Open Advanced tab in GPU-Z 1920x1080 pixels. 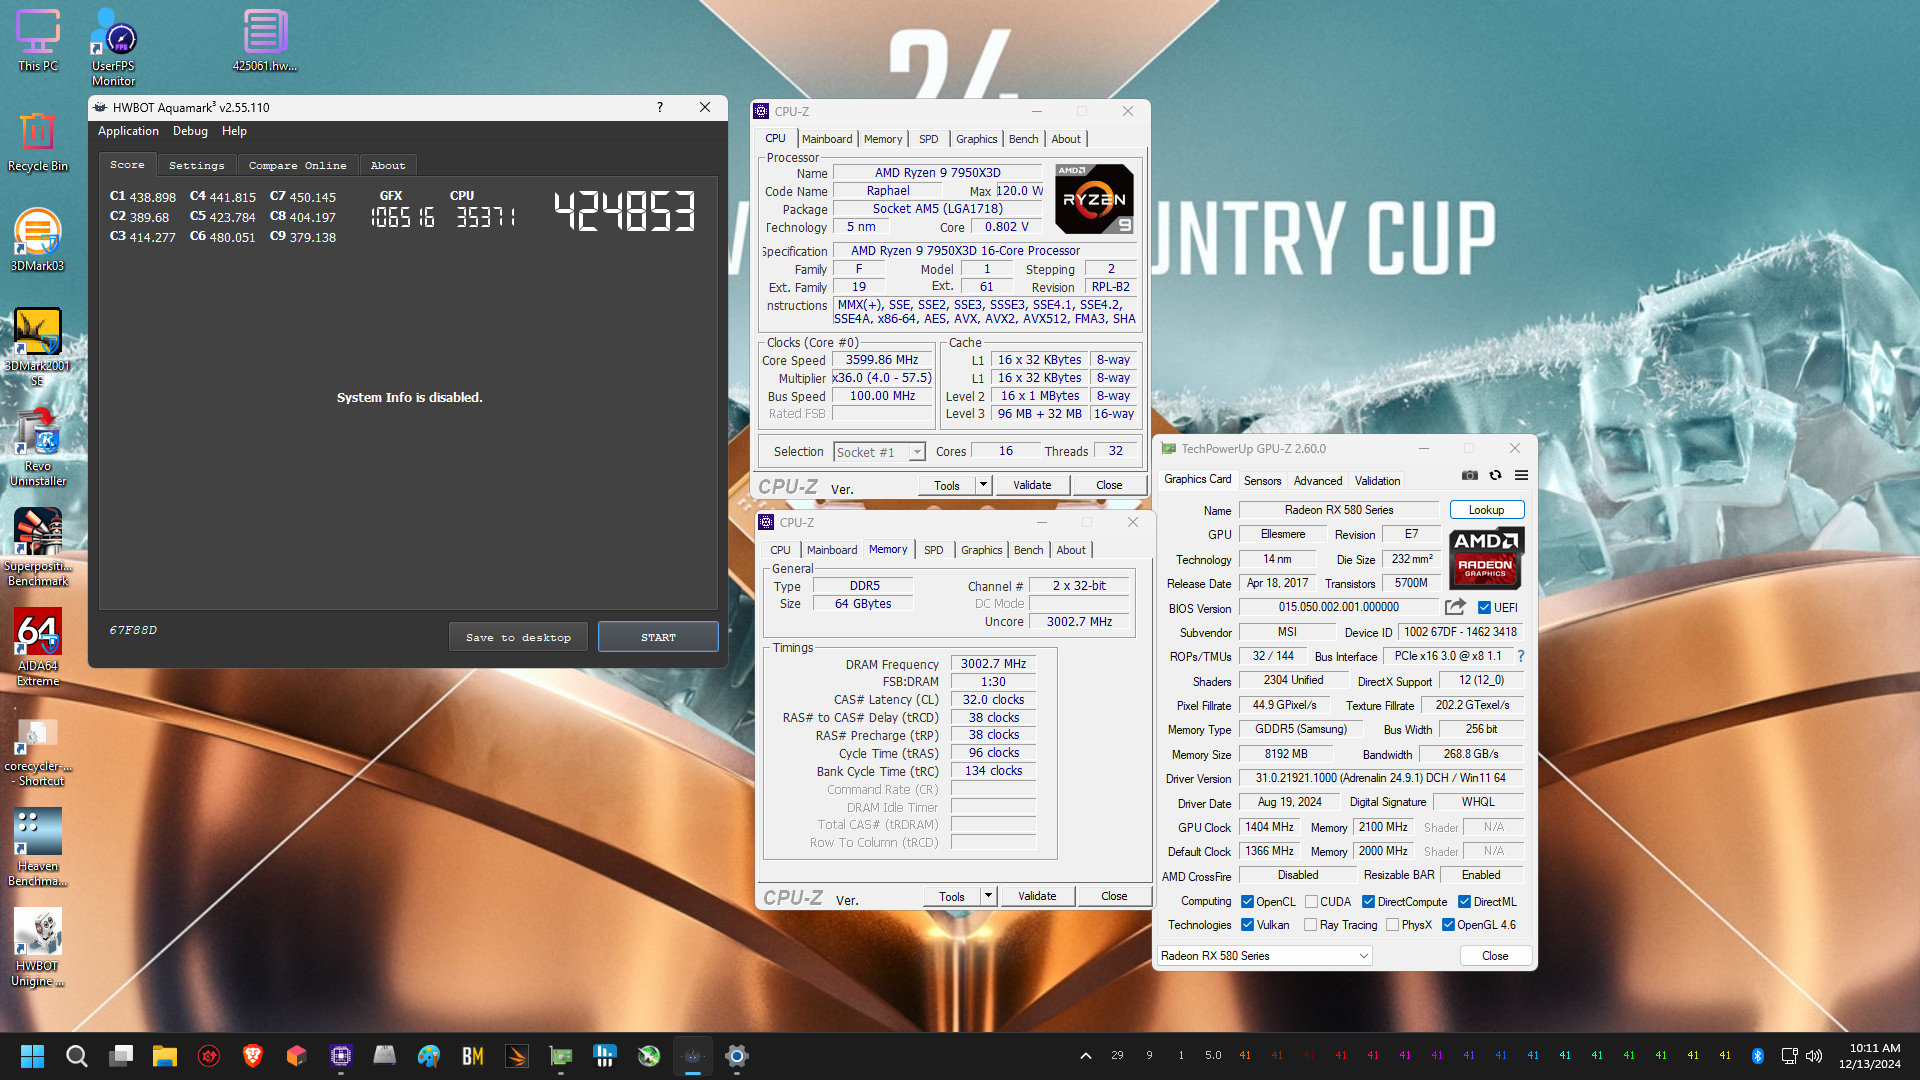click(1318, 481)
